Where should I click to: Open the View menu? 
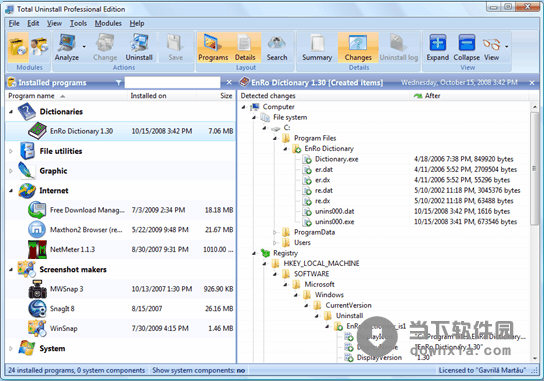(54, 23)
